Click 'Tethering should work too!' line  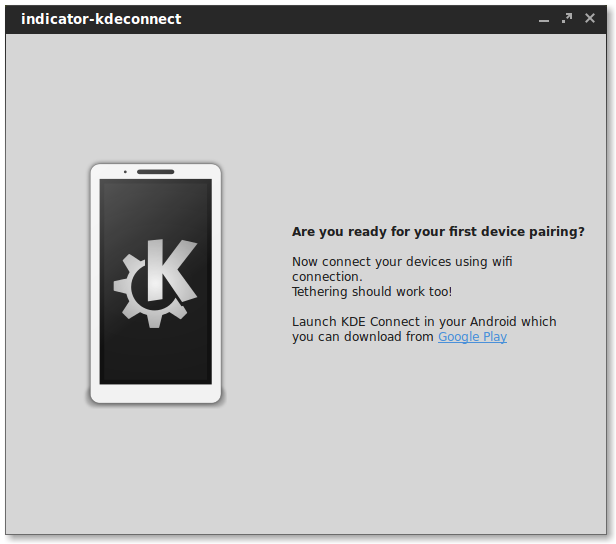[371, 292]
